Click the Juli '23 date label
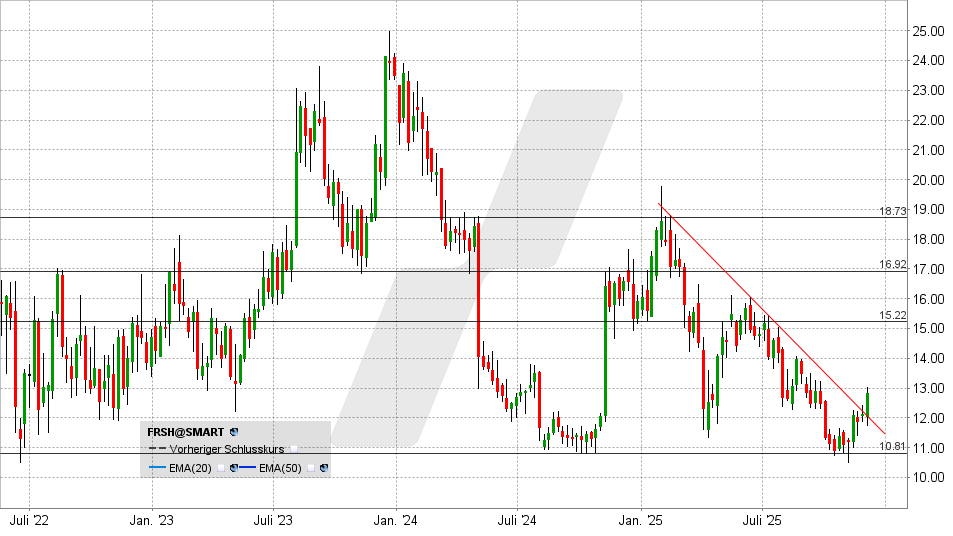This screenshot has width=953, height=536. 273,521
